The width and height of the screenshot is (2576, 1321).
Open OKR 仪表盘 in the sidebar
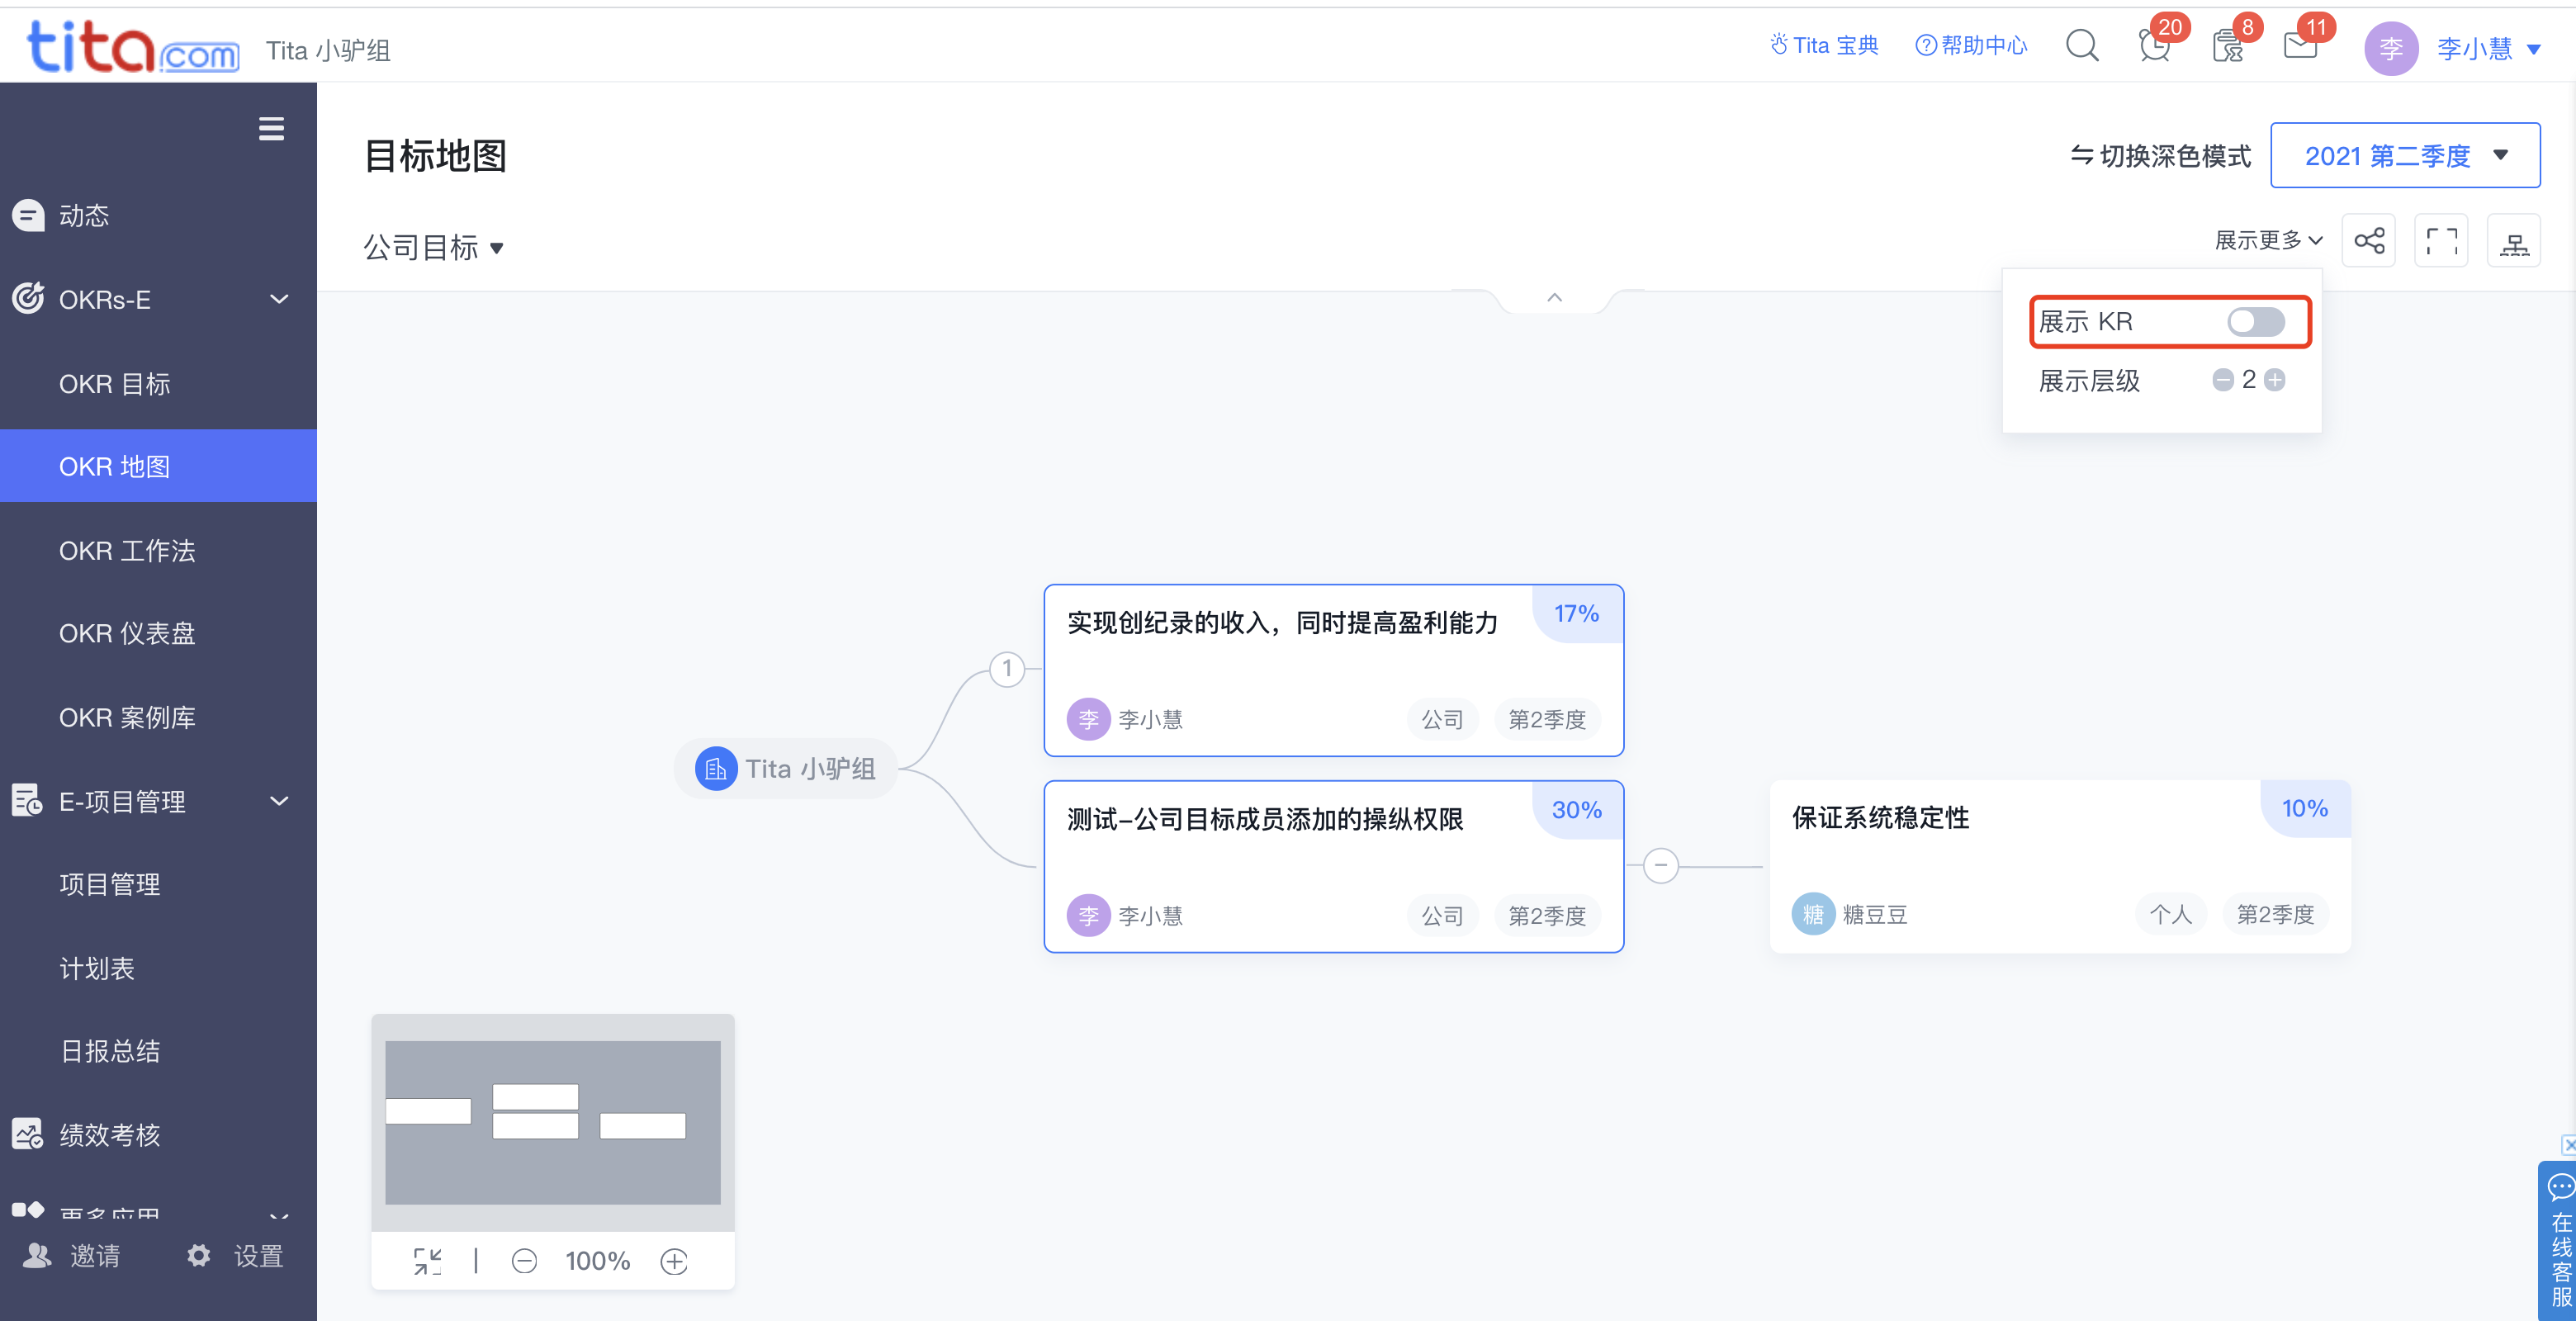click(158, 633)
